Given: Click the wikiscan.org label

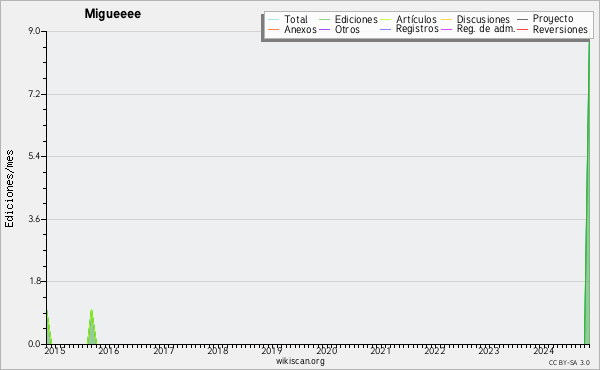Looking at the screenshot, I should coord(300,361).
